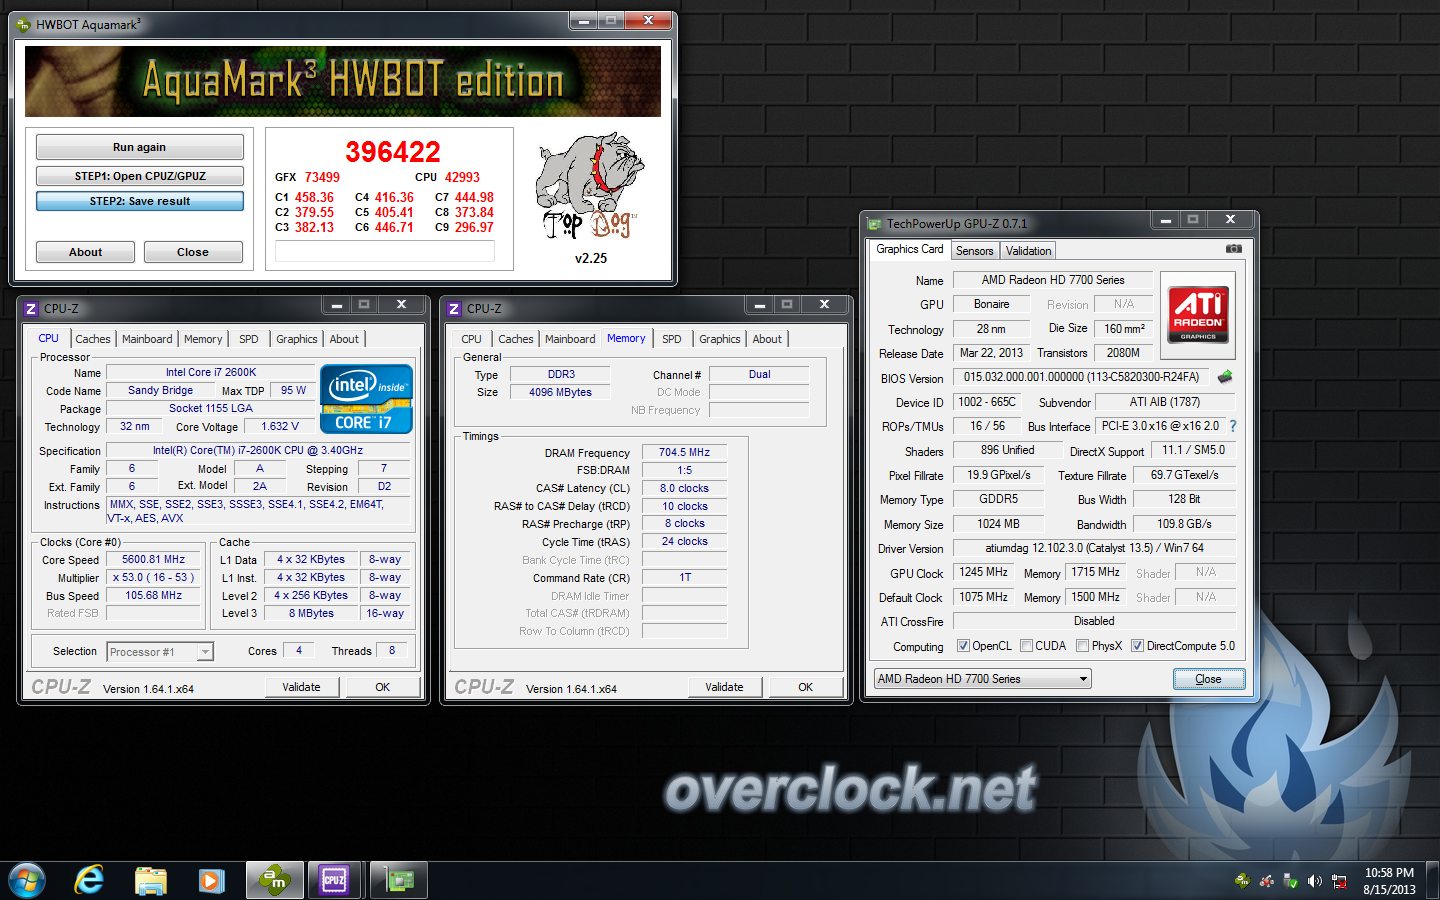Switch to Sensors tab in GPU-Z
Image resolution: width=1440 pixels, height=900 pixels.
coord(974,251)
